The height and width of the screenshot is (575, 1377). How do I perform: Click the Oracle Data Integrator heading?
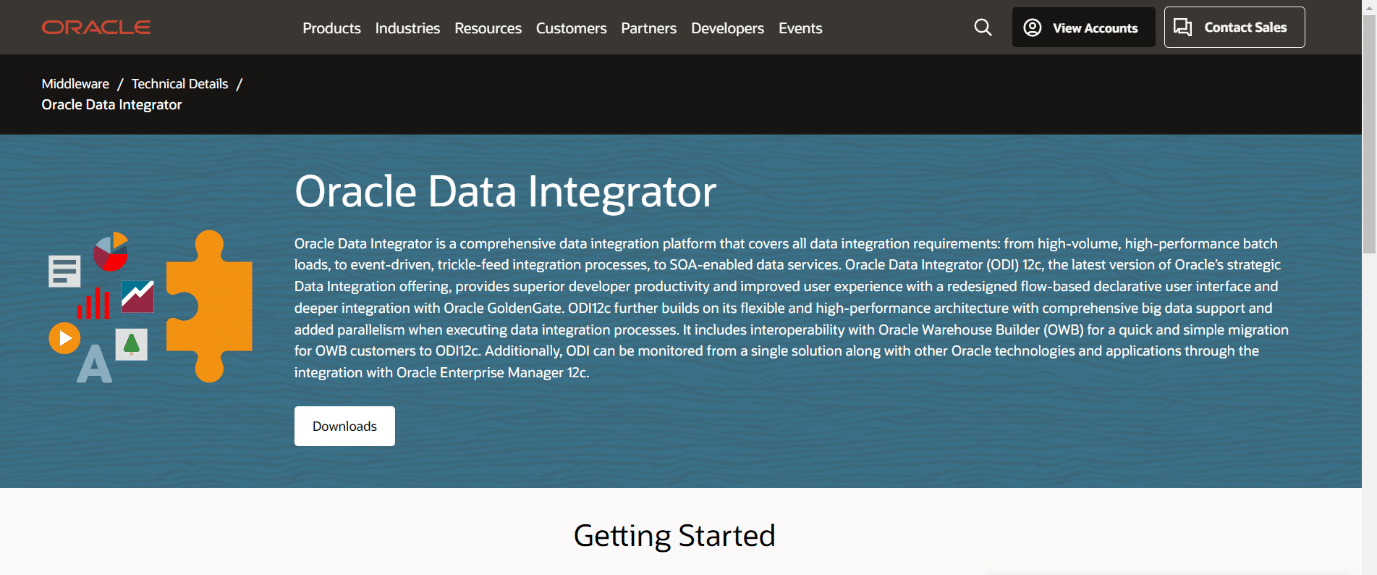click(505, 192)
